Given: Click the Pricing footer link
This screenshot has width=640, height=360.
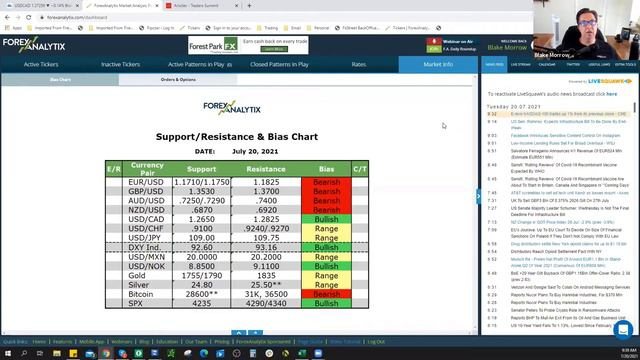Looking at the screenshot, I should [x=222, y=342].
